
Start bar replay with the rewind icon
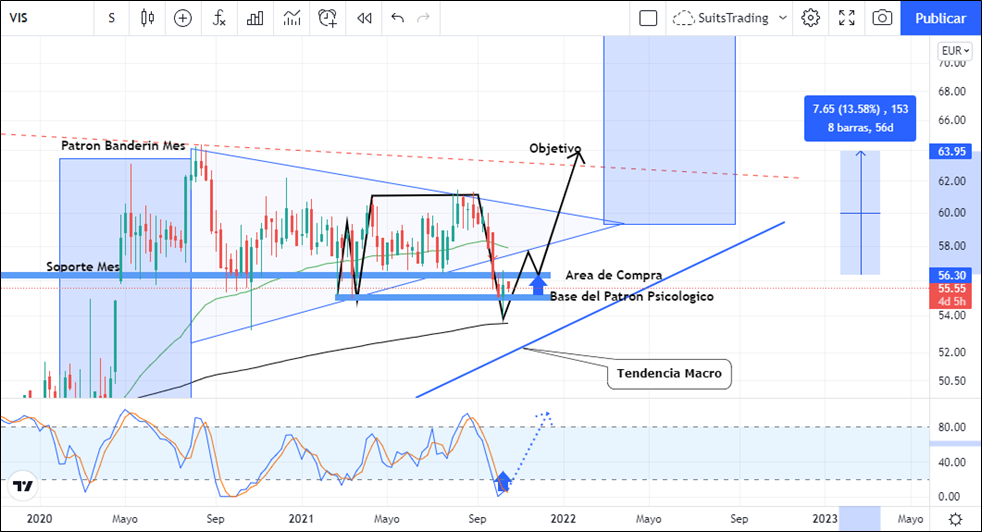364,18
